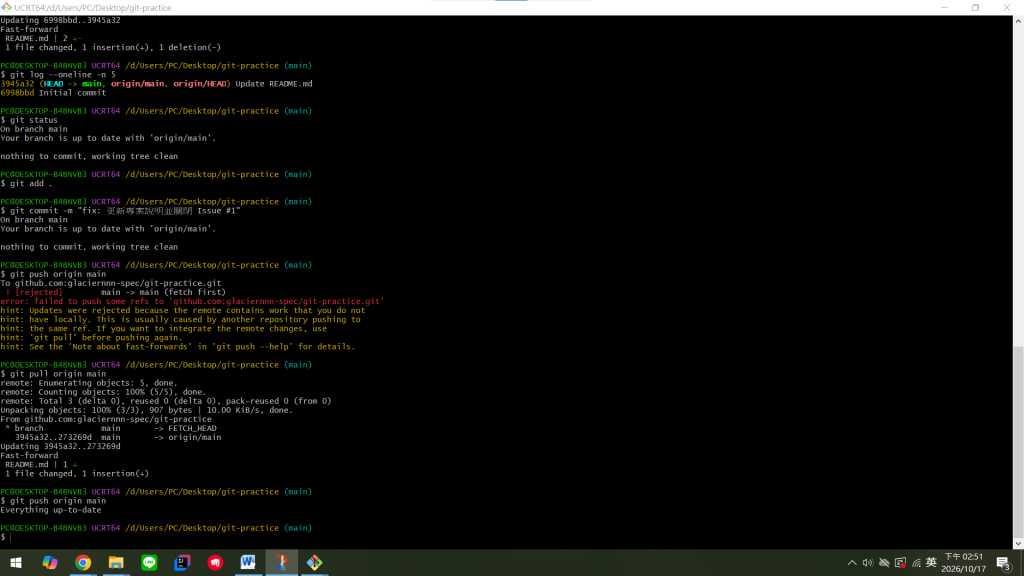This screenshot has height=576, width=1024.
Task: Switch to Google Chrome on the taskbar
Action: coord(83,562)
